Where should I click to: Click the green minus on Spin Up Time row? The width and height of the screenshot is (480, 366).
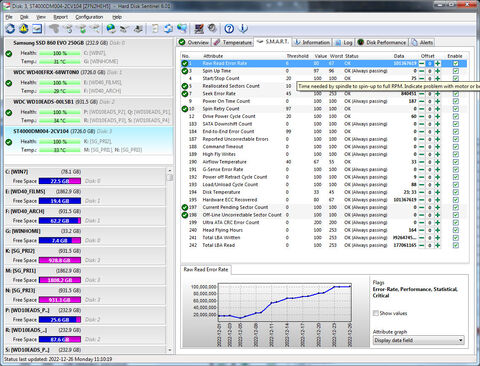click(422, 71)
